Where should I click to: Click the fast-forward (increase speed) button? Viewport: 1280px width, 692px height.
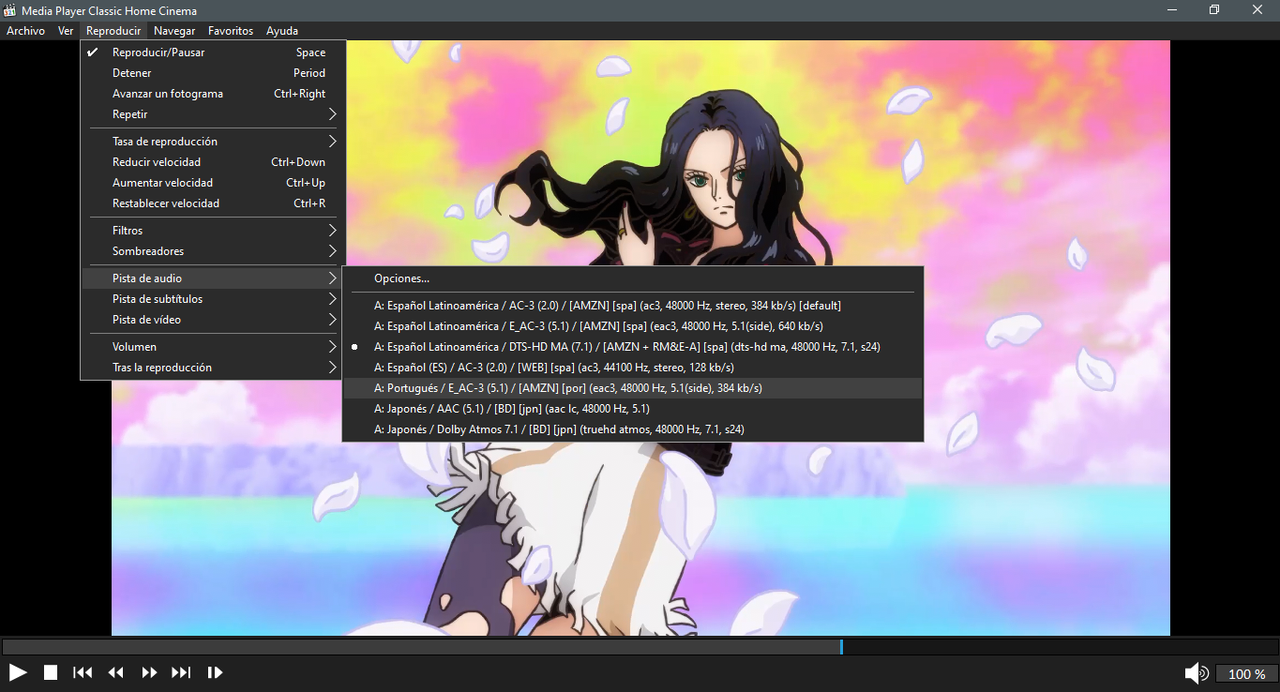click(x=149, y=673)
